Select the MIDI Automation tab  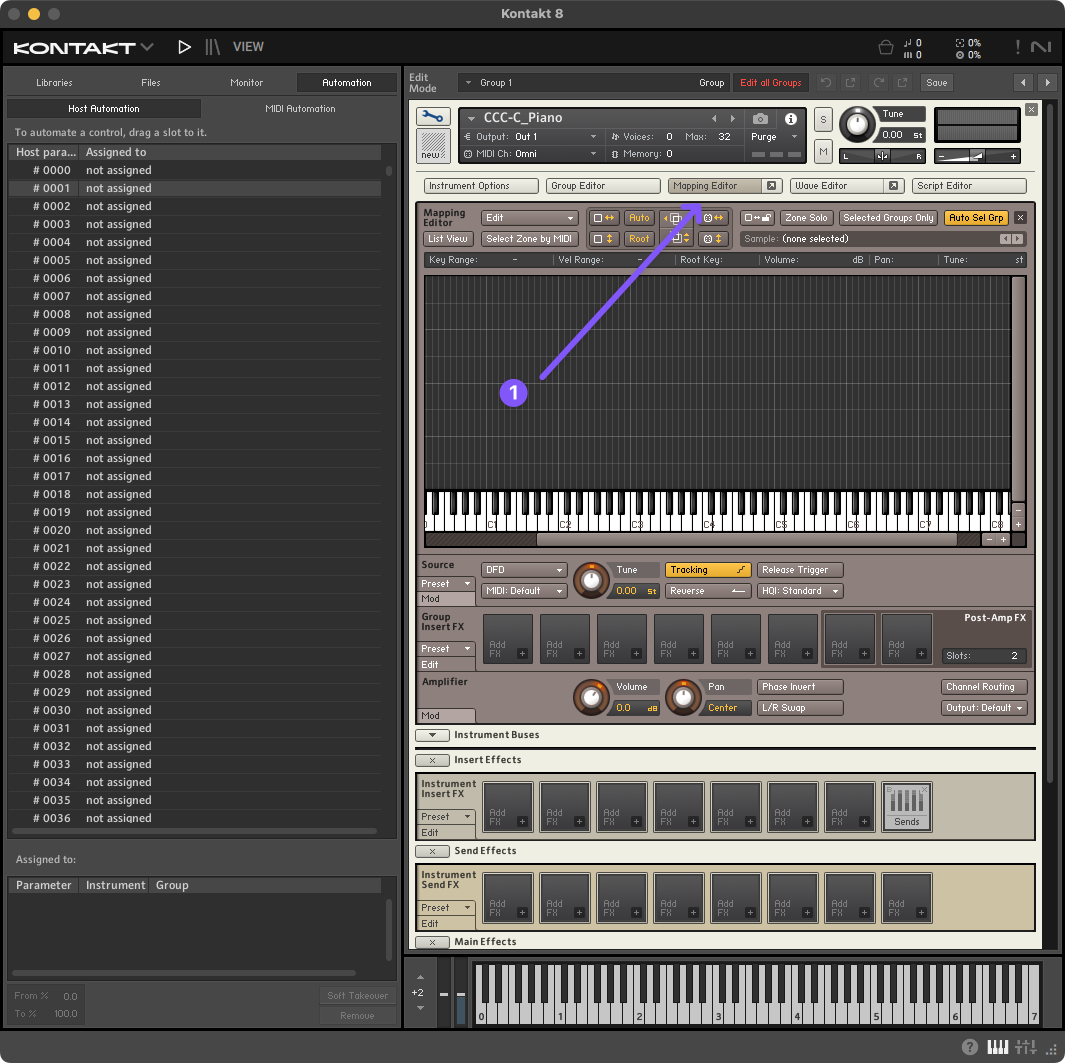300,109
